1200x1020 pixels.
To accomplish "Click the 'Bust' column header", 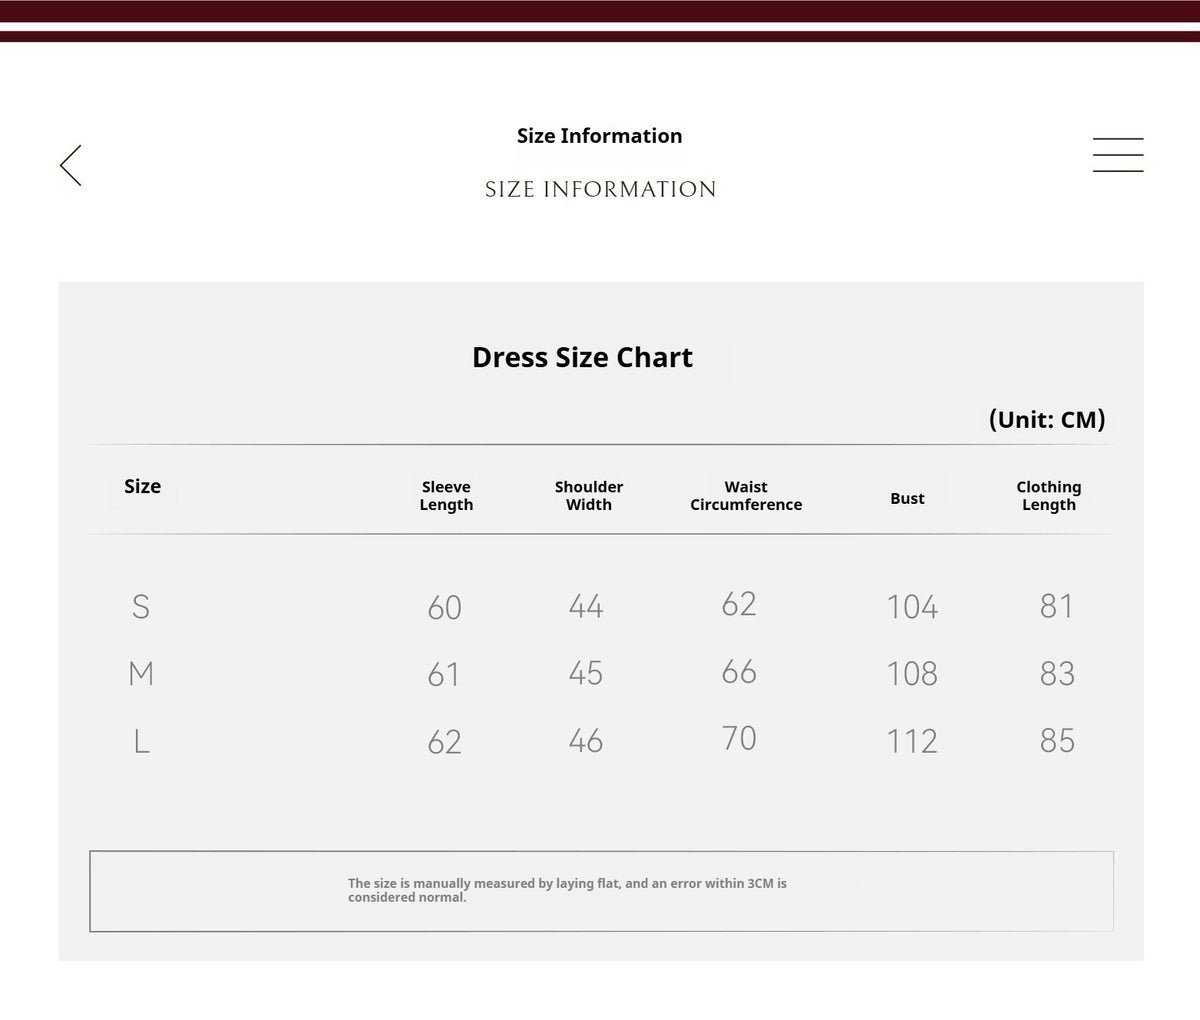I will pos(907,498).
